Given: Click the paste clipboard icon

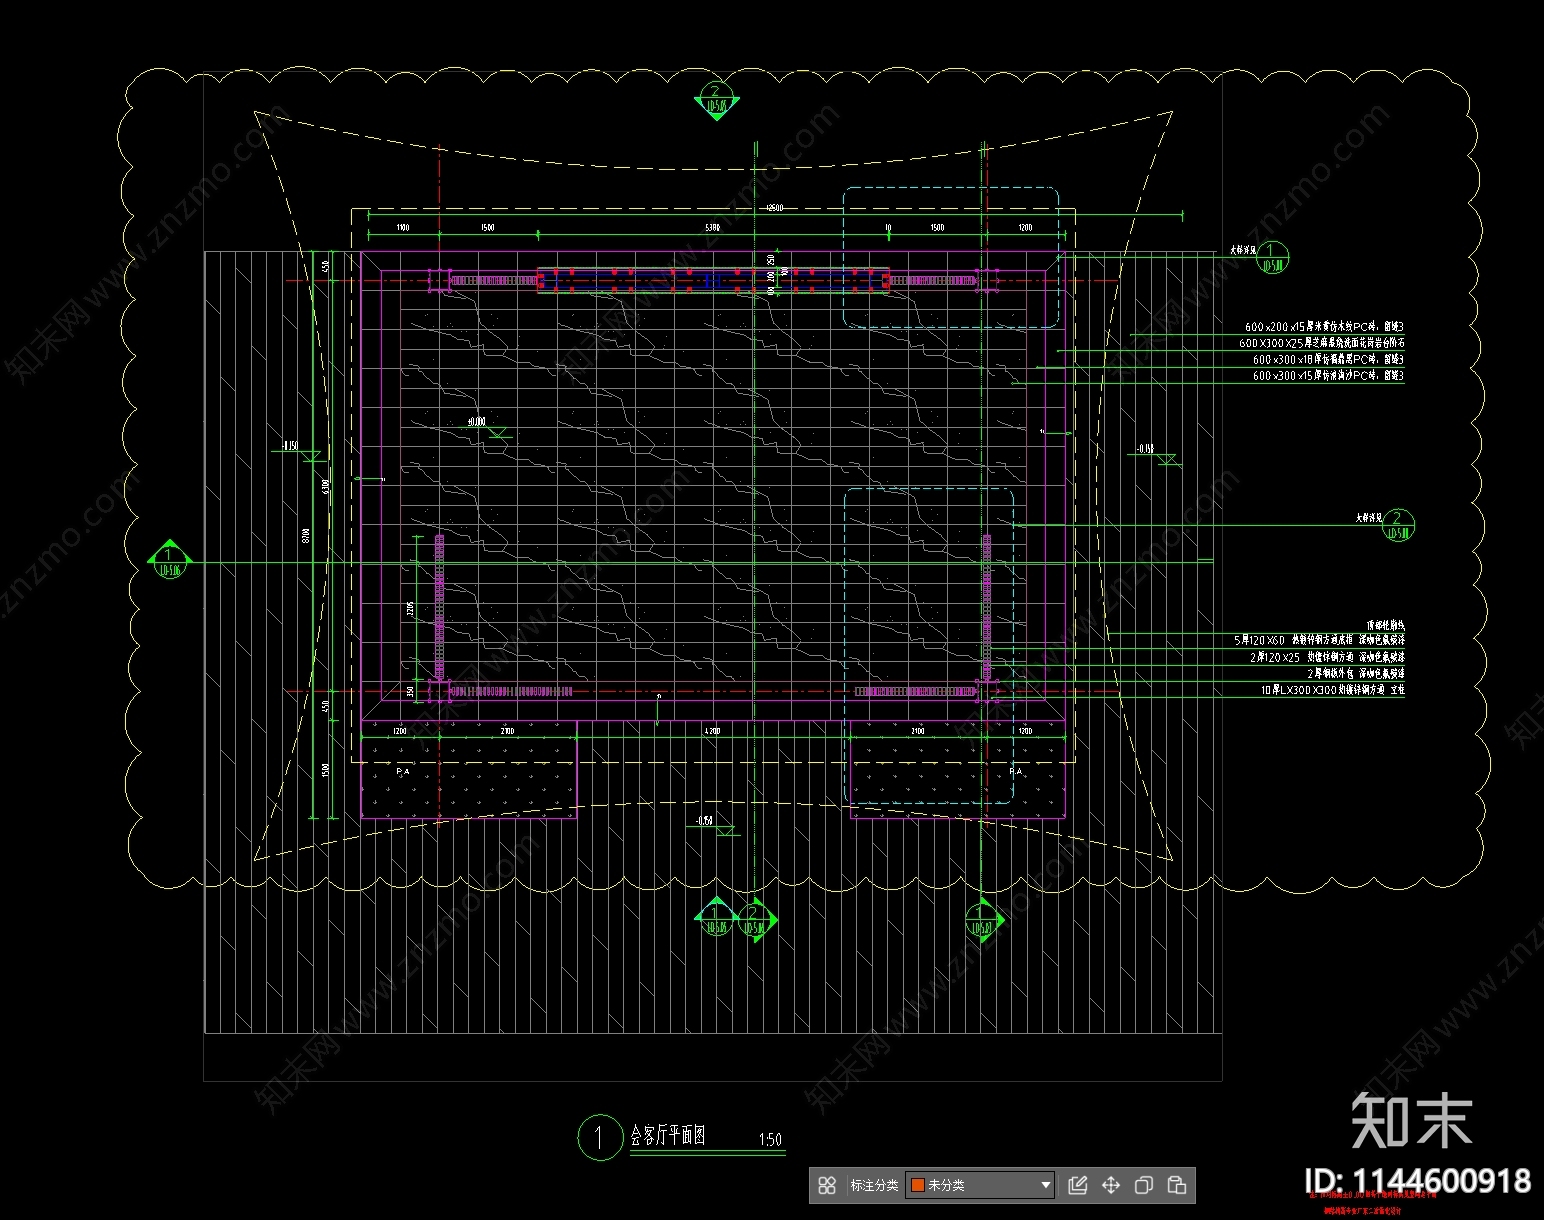Looking at the screenshot, I should pyautogui.click(x=1177, y=1185).
